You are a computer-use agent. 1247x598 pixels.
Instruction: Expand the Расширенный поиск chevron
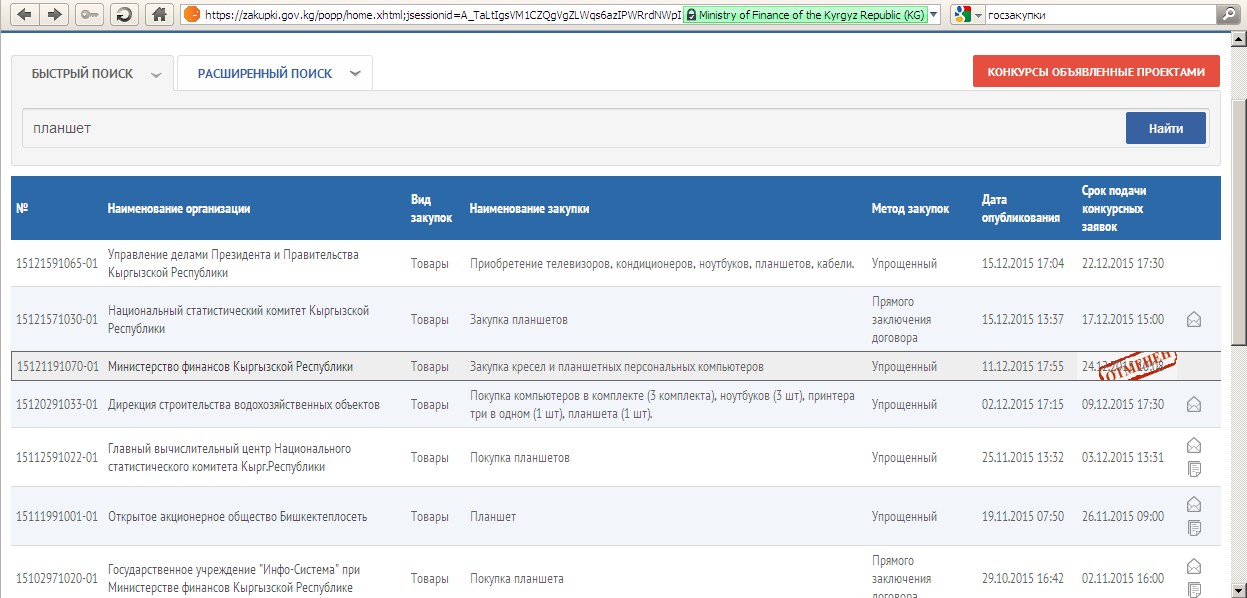tap(355, 74)
